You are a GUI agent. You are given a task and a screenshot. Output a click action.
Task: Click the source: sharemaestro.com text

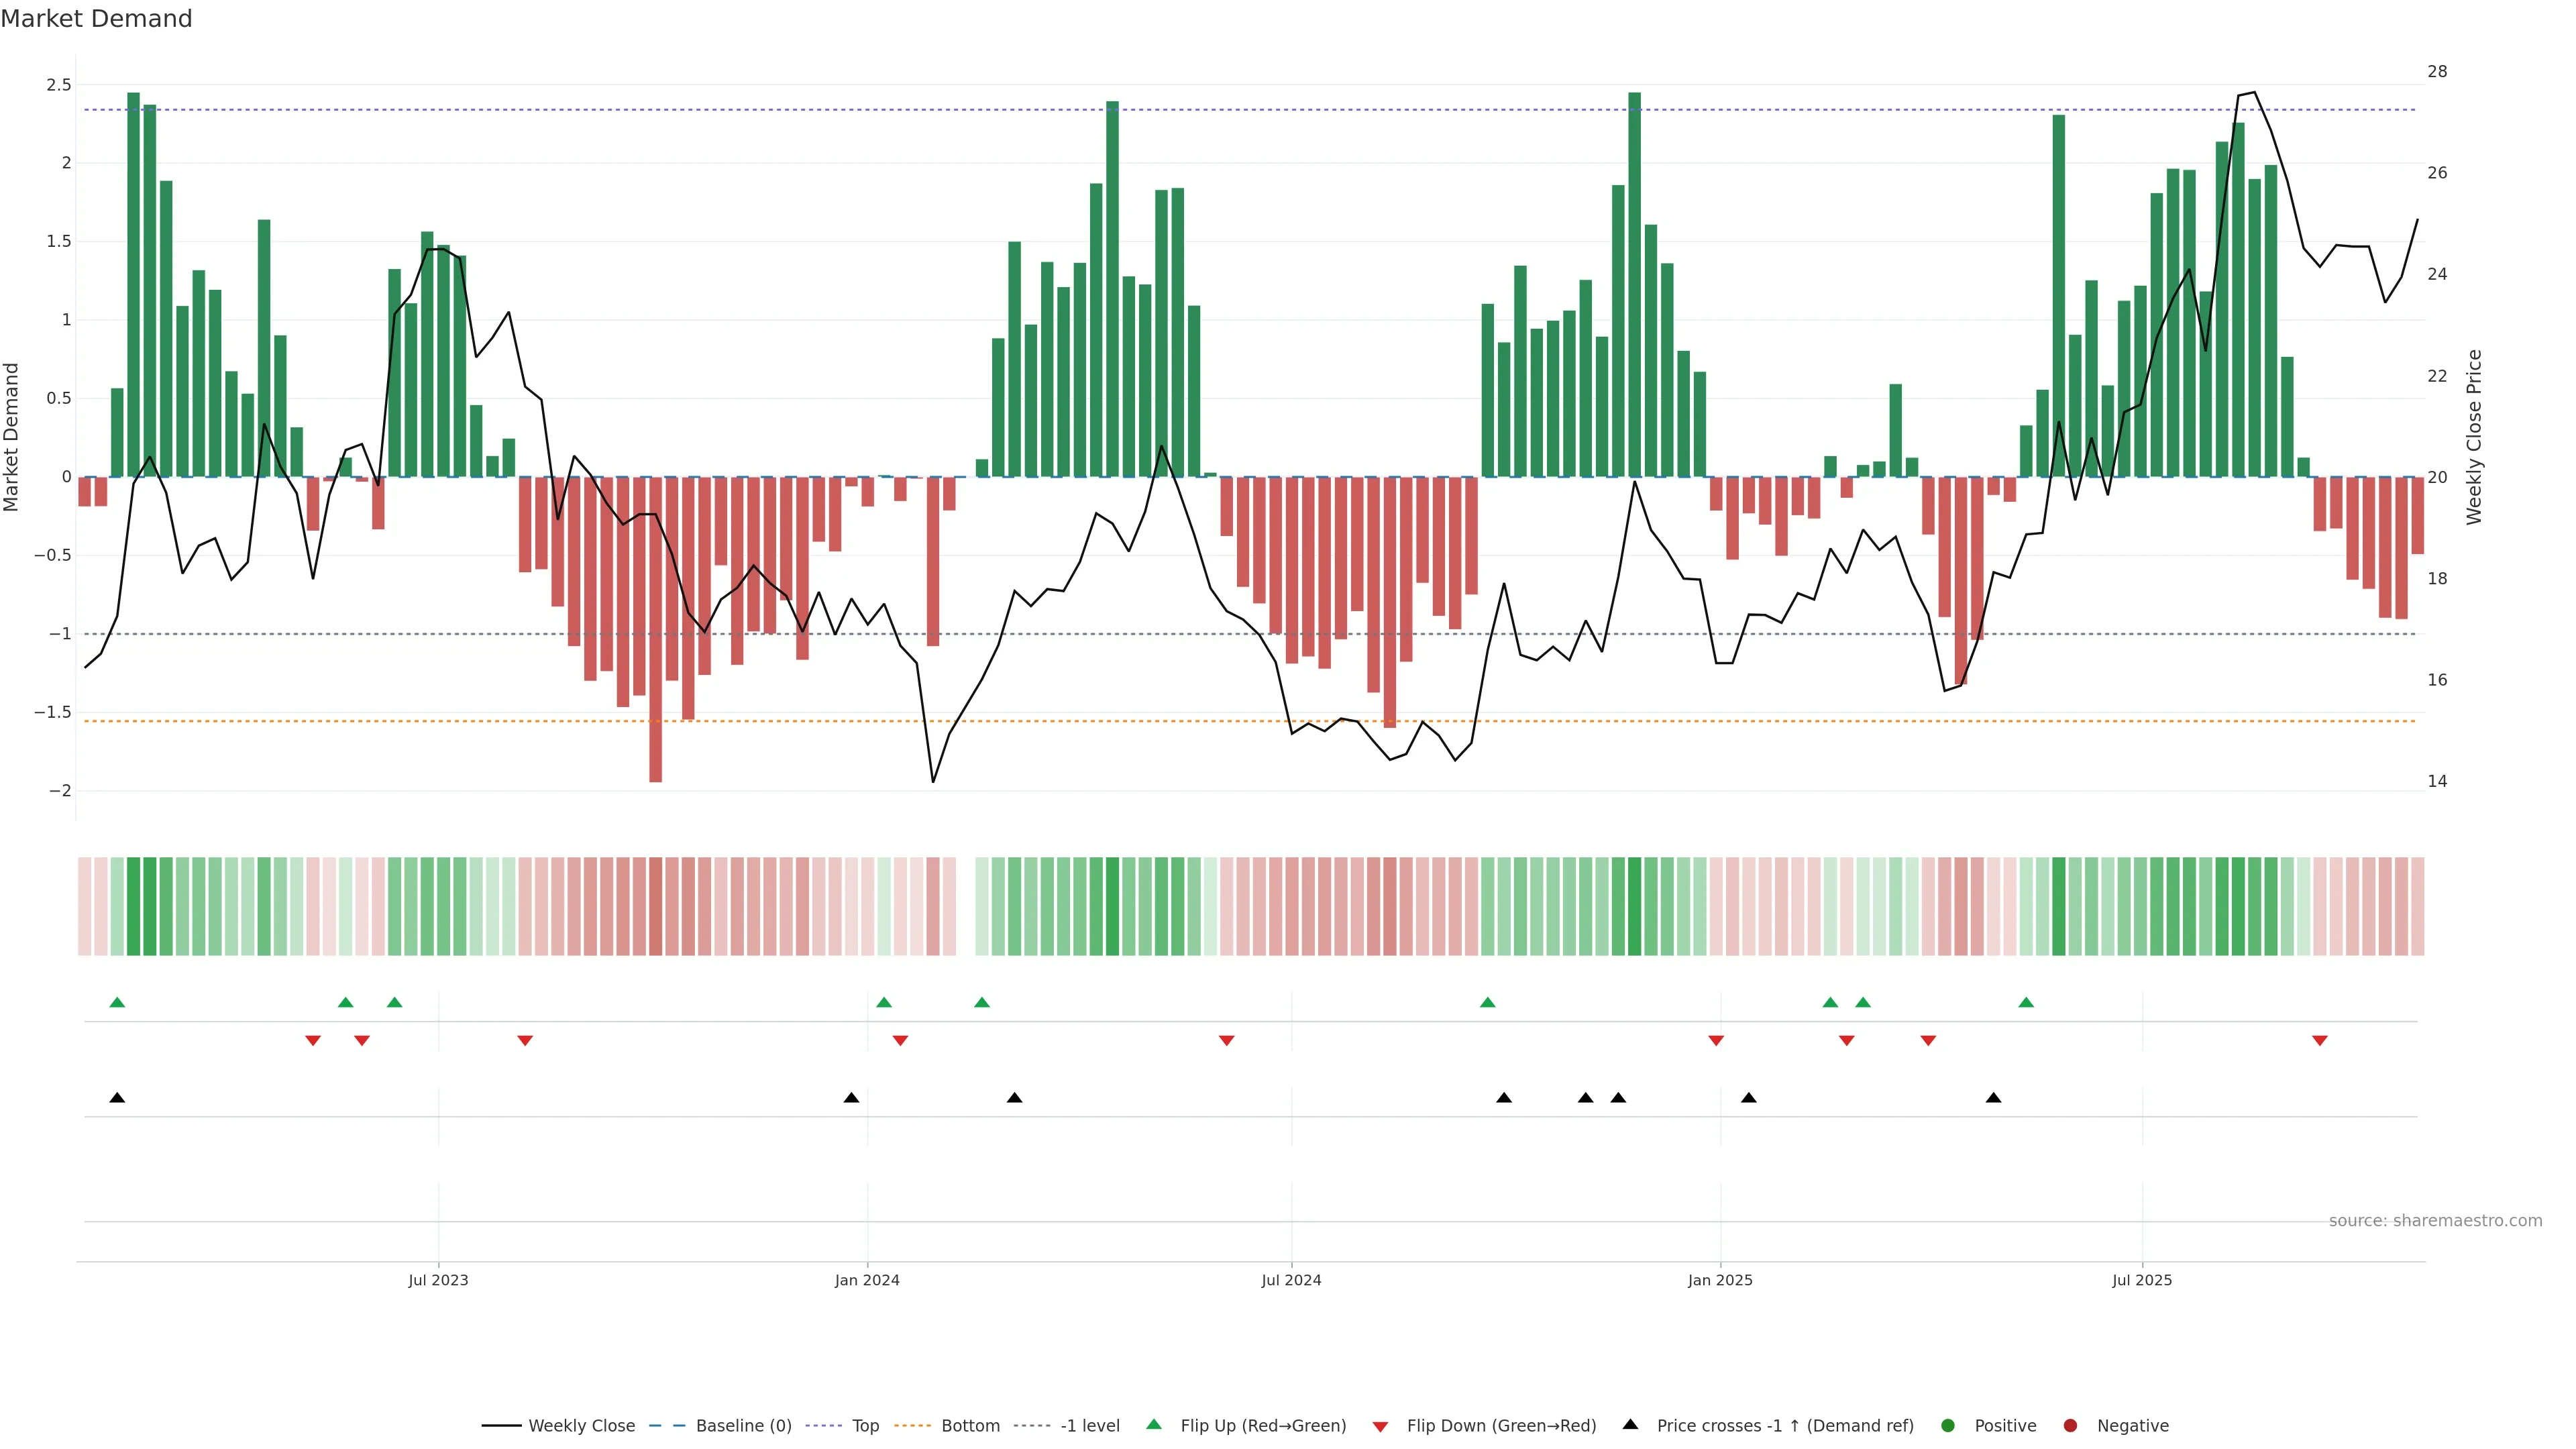pos(2435,1221)
